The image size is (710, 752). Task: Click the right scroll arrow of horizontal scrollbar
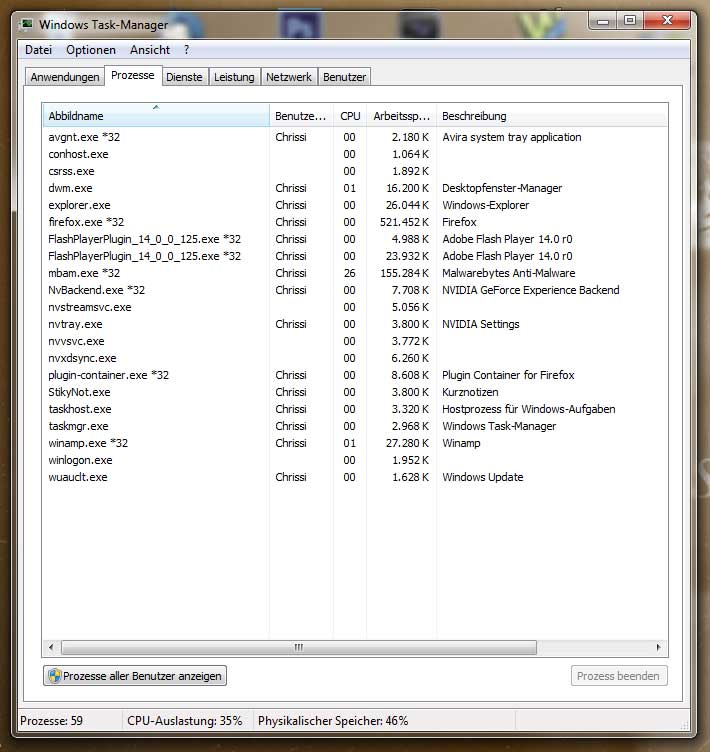pos(659,647)
